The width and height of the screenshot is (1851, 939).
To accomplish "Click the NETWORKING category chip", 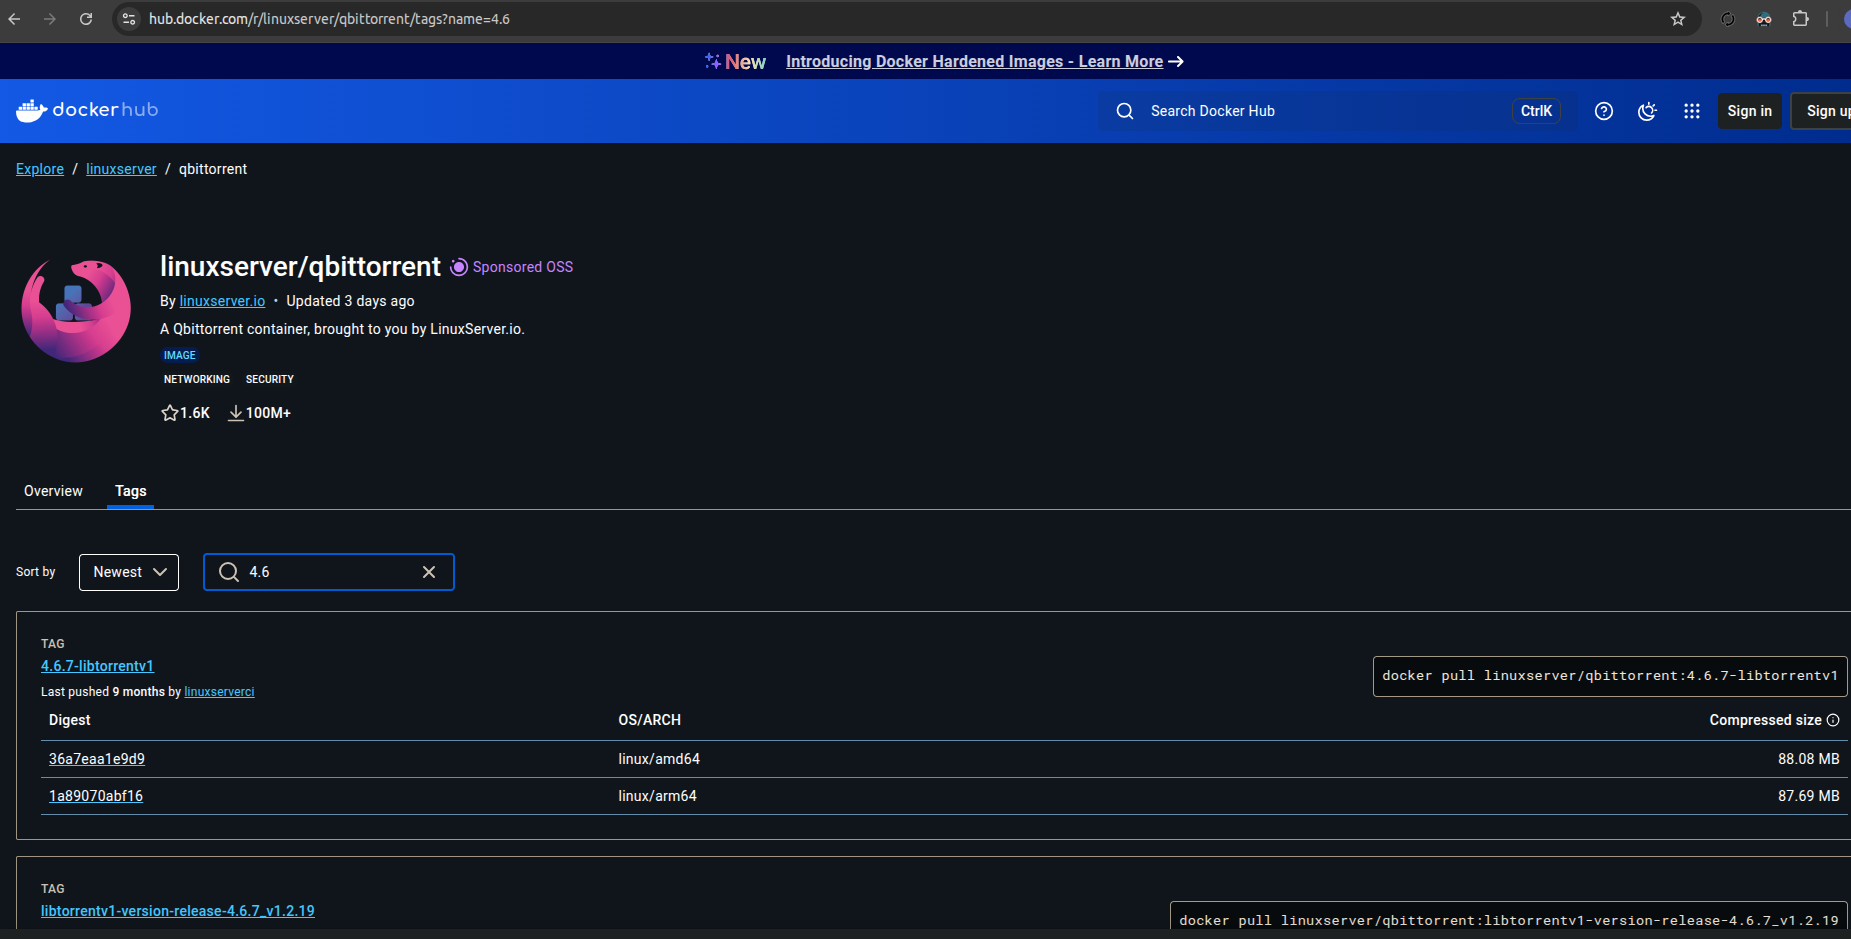I will coord(197,379).
